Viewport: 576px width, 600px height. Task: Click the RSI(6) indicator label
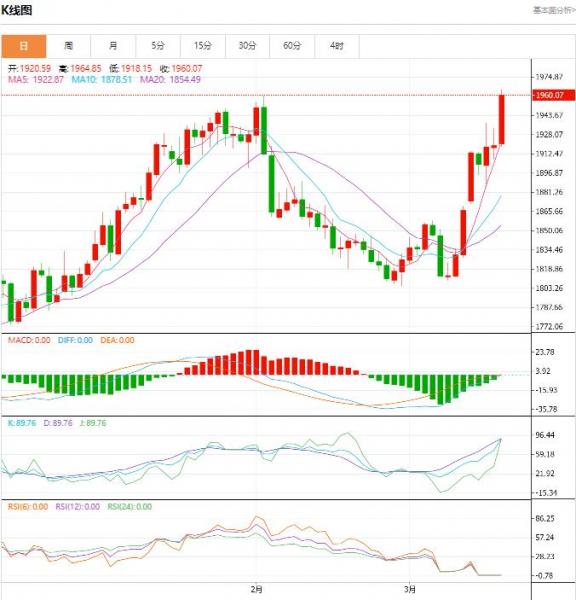coord(28,507)
